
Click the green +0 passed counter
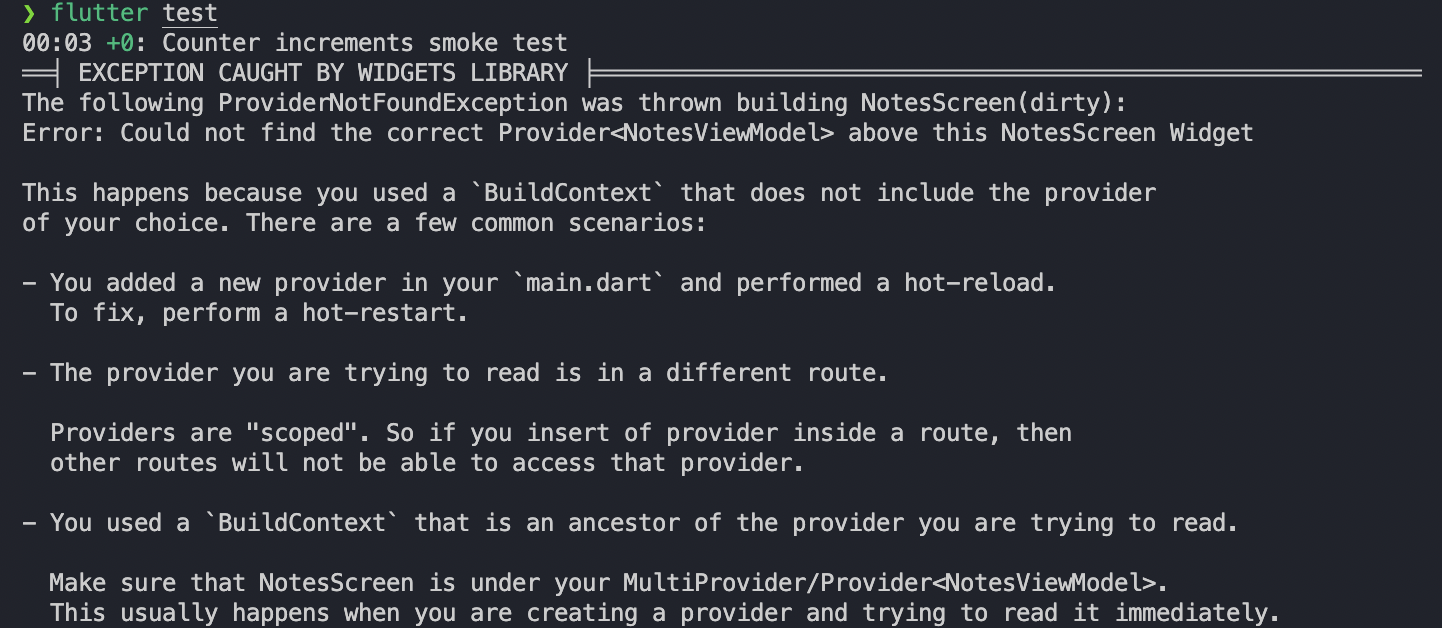point(120,43)
